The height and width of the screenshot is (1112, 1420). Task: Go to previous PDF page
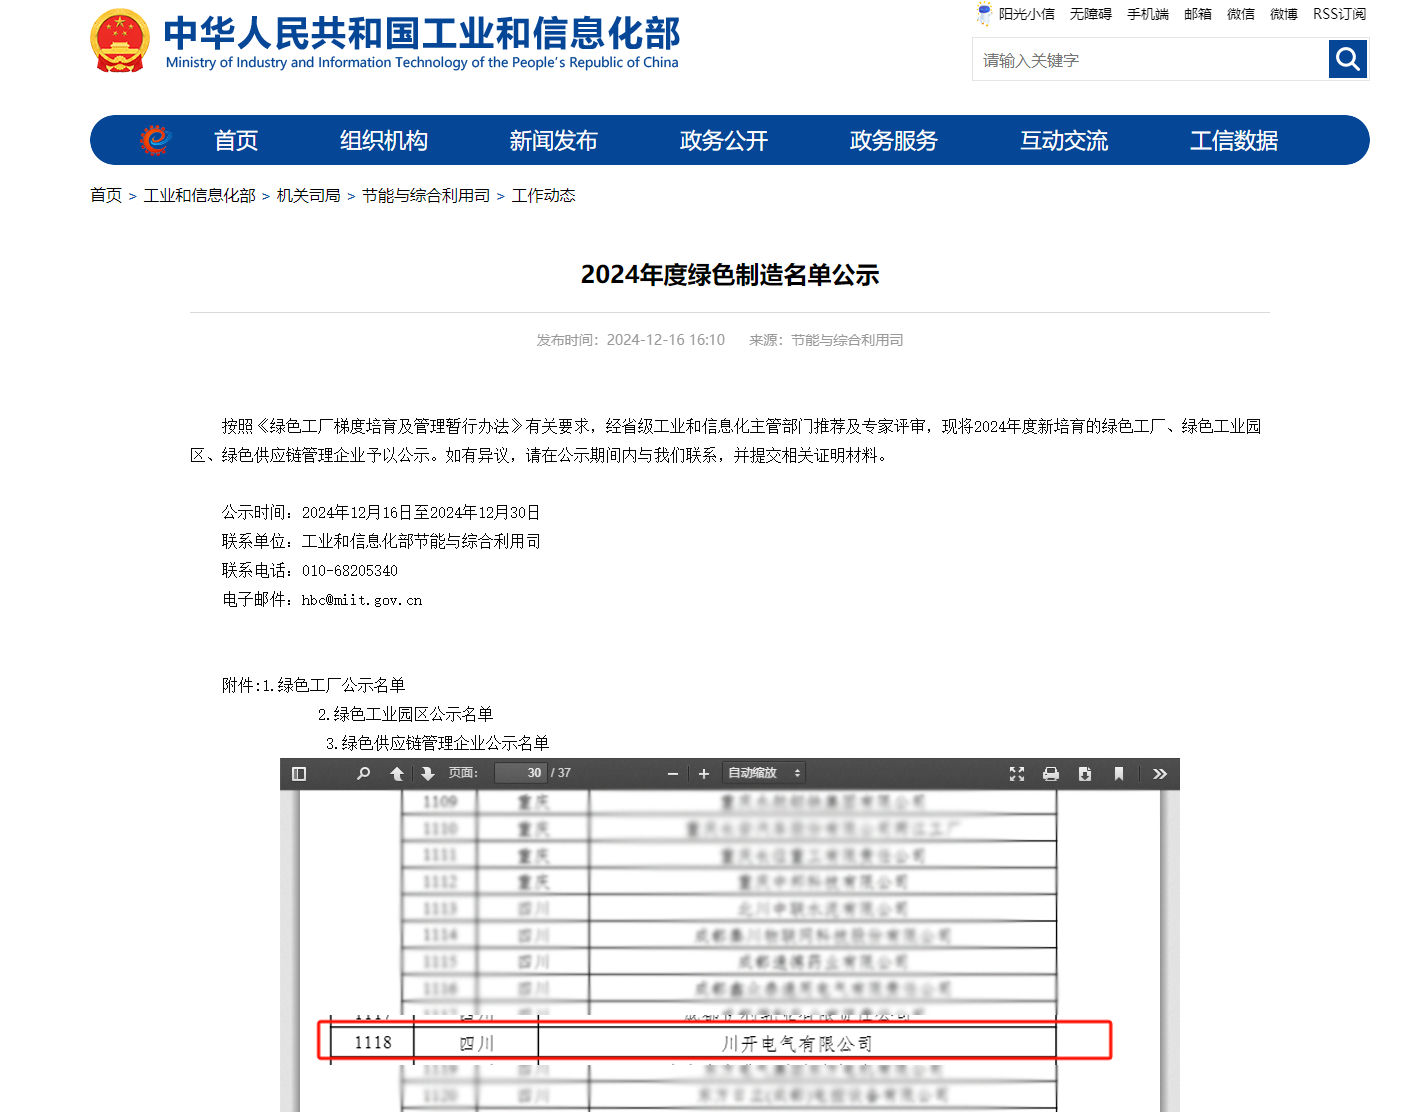click(397, 774)
